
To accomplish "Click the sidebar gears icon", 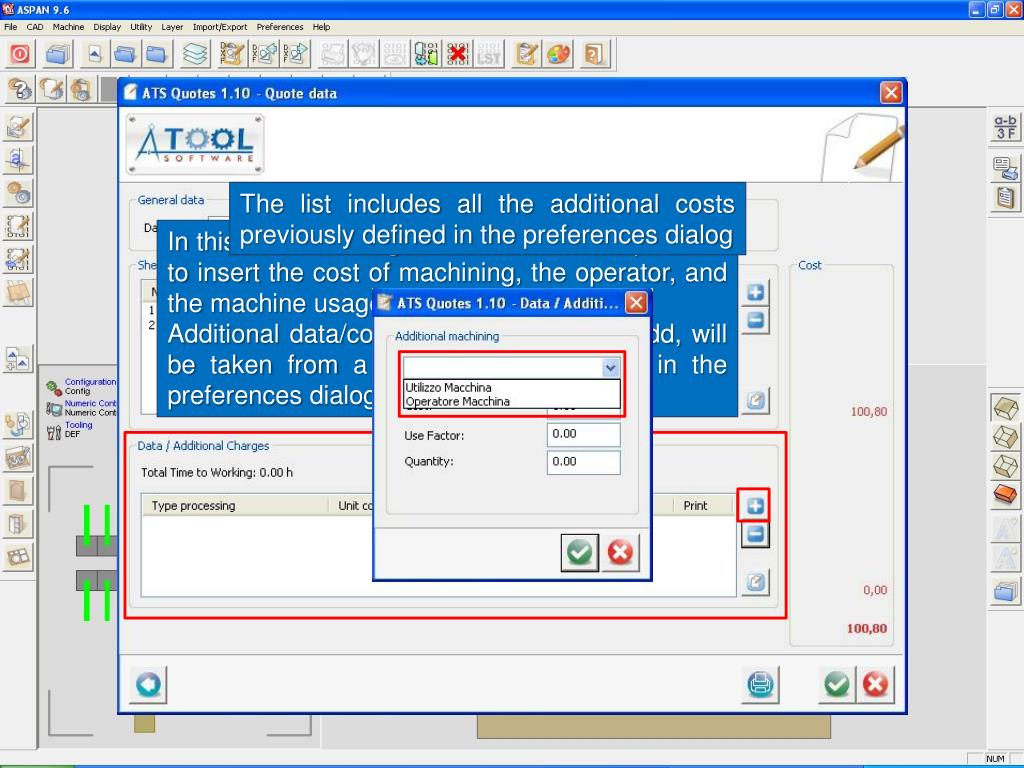I will 18,193.
